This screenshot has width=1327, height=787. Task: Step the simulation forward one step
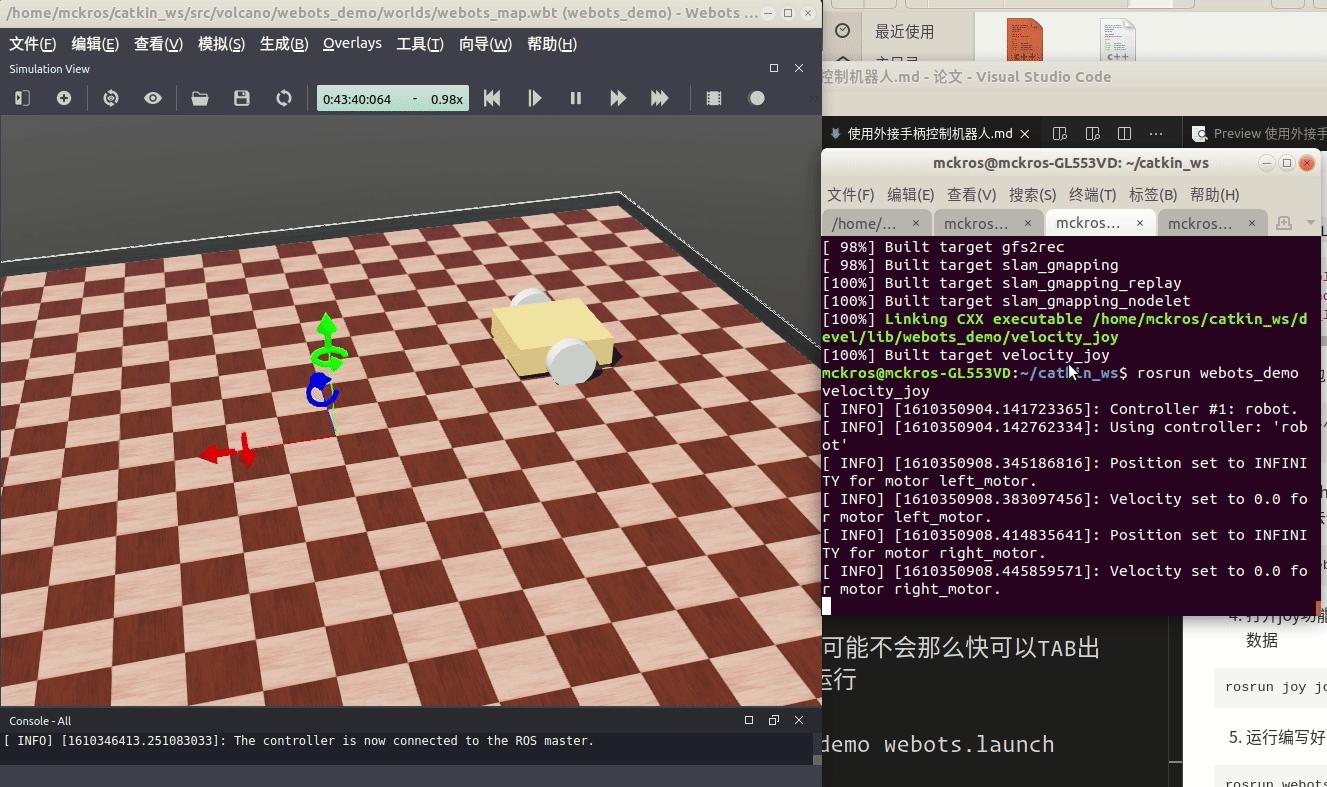(534, 97)
